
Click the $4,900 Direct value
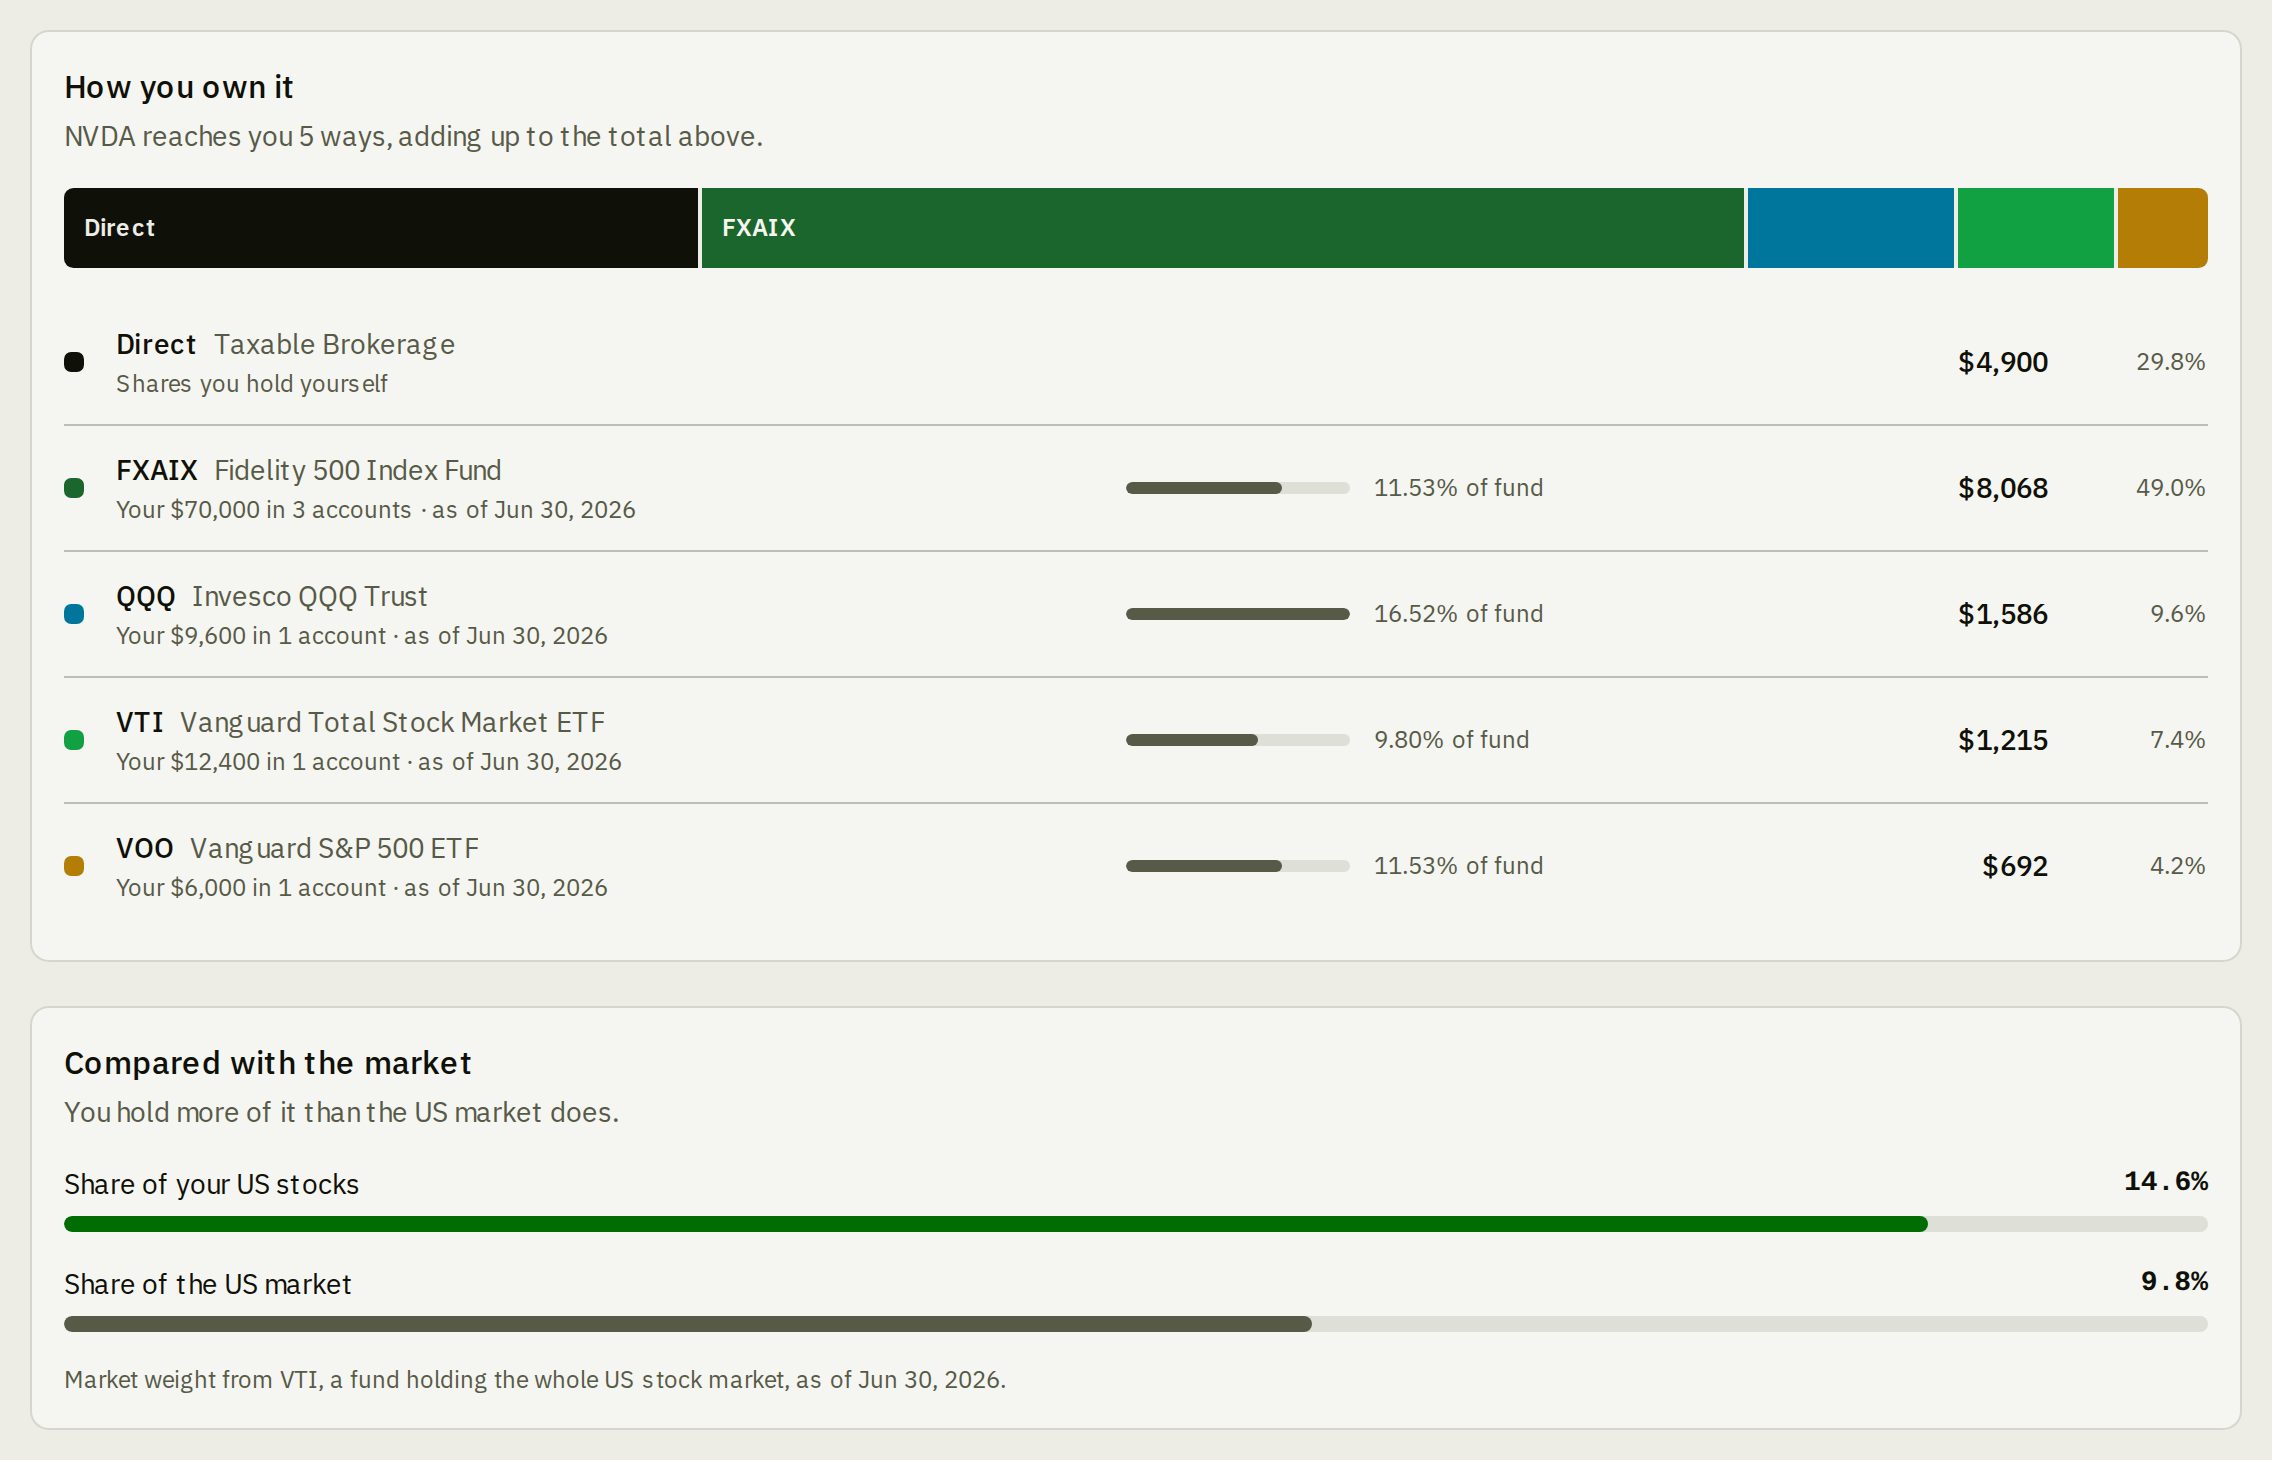(2003, 362)
